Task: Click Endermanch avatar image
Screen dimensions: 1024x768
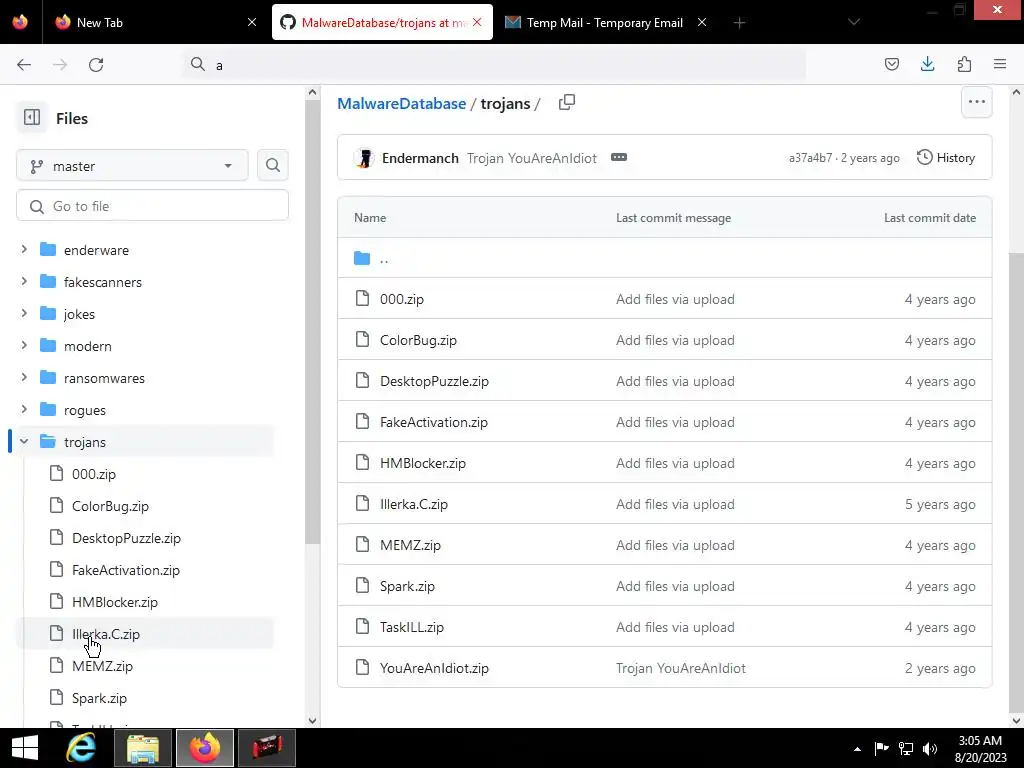Action: [364, 158]
